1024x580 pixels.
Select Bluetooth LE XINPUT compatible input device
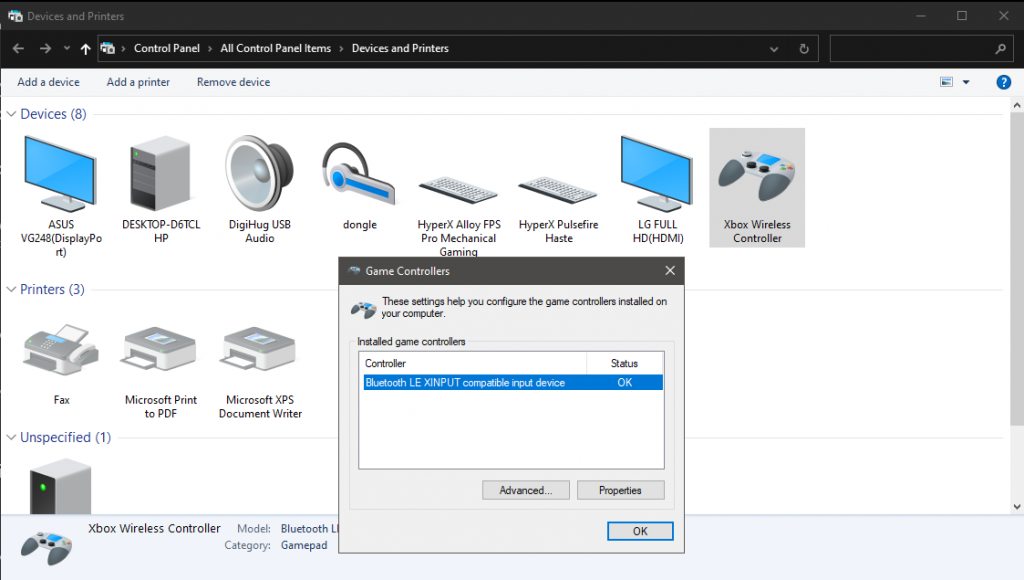513,383
